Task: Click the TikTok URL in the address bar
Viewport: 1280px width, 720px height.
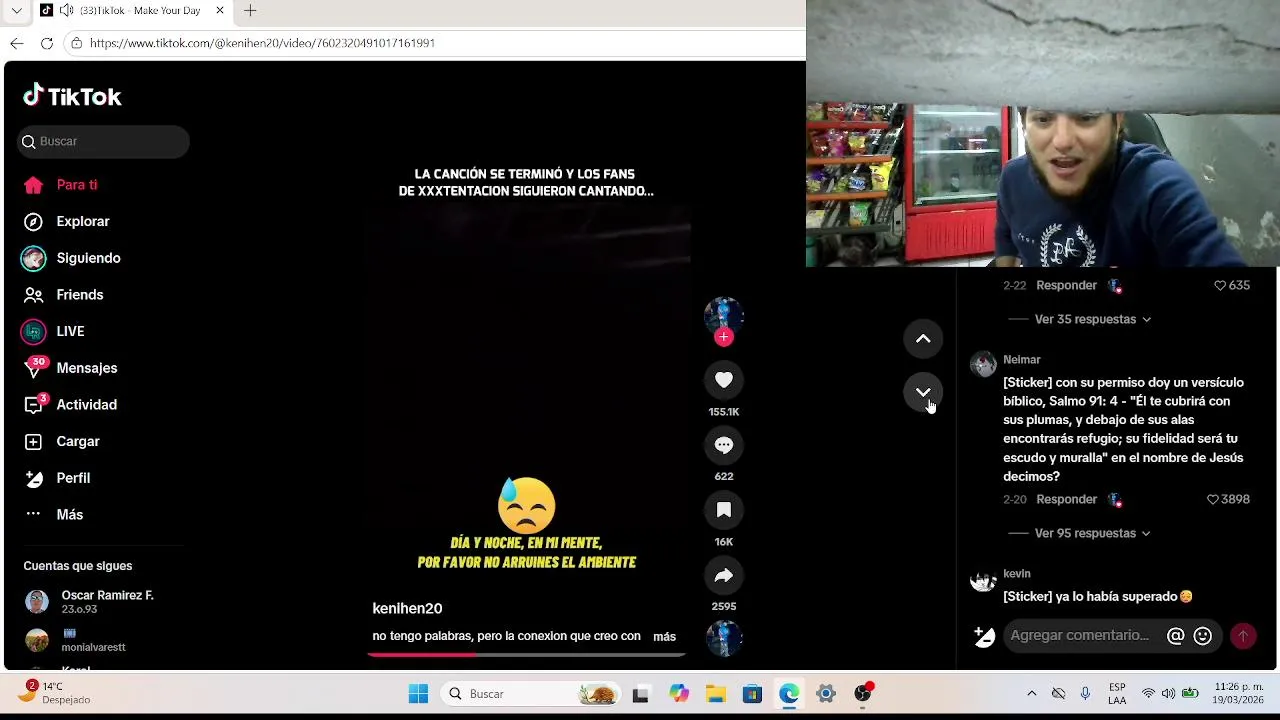Action: tap(262, 43)
